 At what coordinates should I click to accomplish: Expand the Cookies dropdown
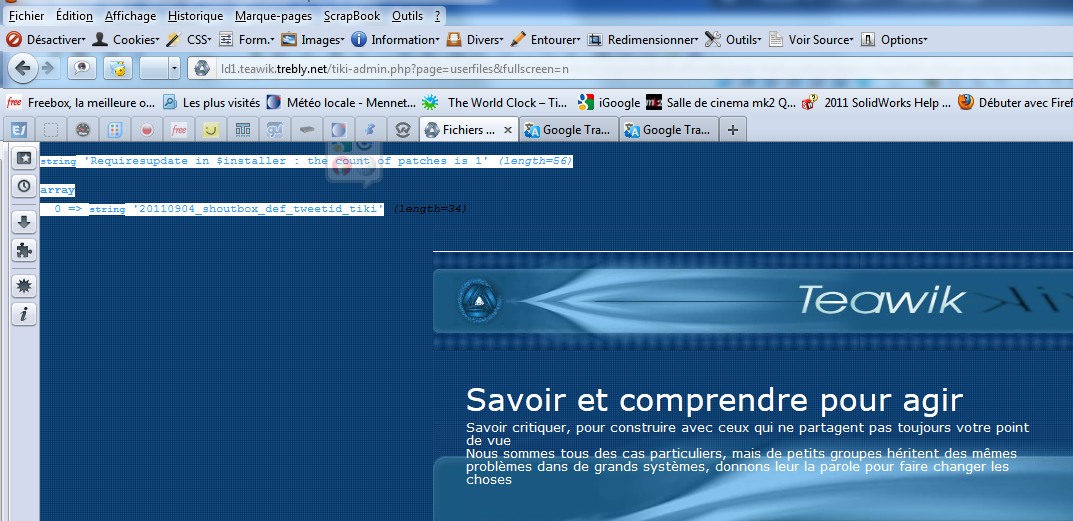[126, 40]
